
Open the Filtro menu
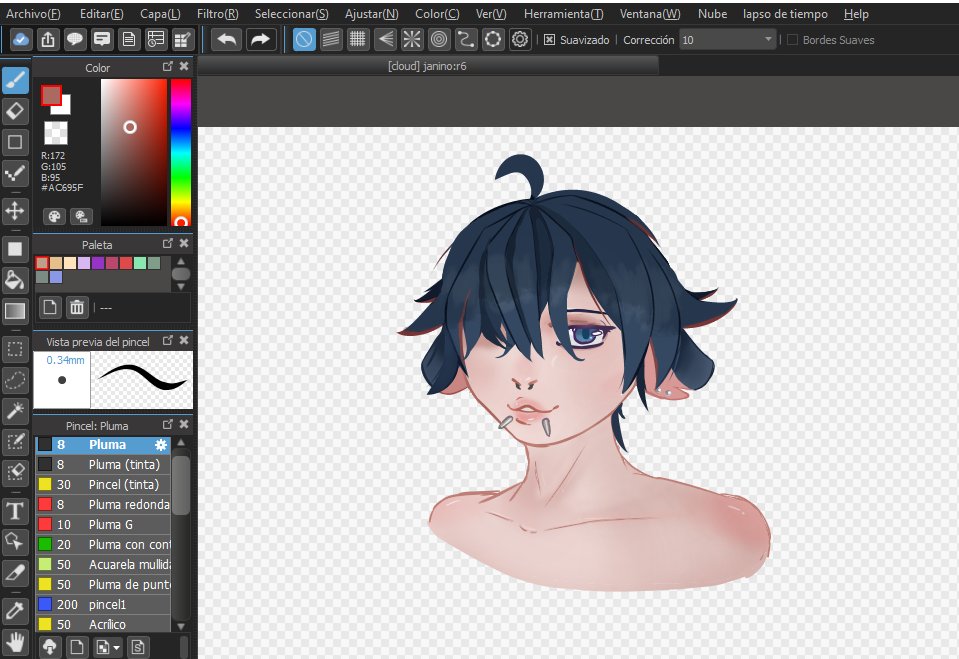(218, 13)
